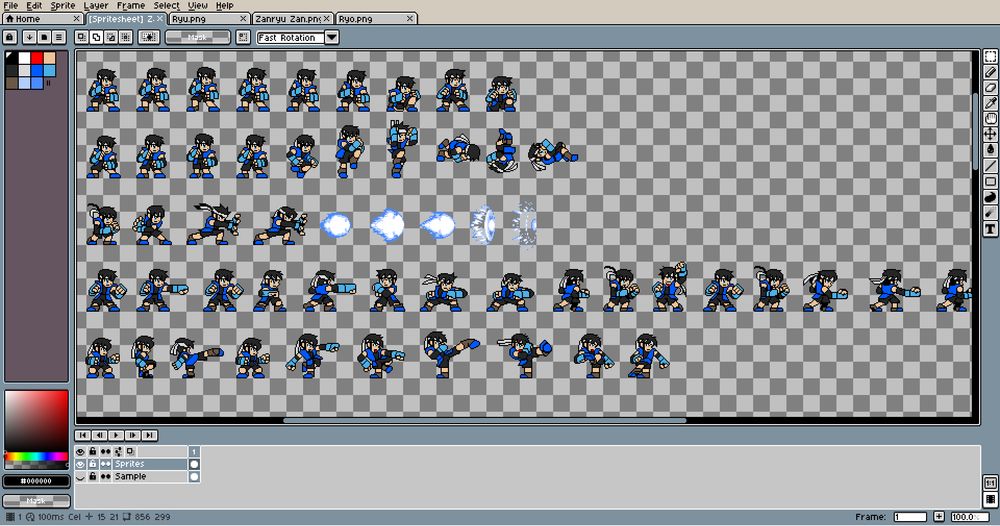1000x526 pixels.
Task: Select the Rectangle shape tool
Action: click(990, 182)
